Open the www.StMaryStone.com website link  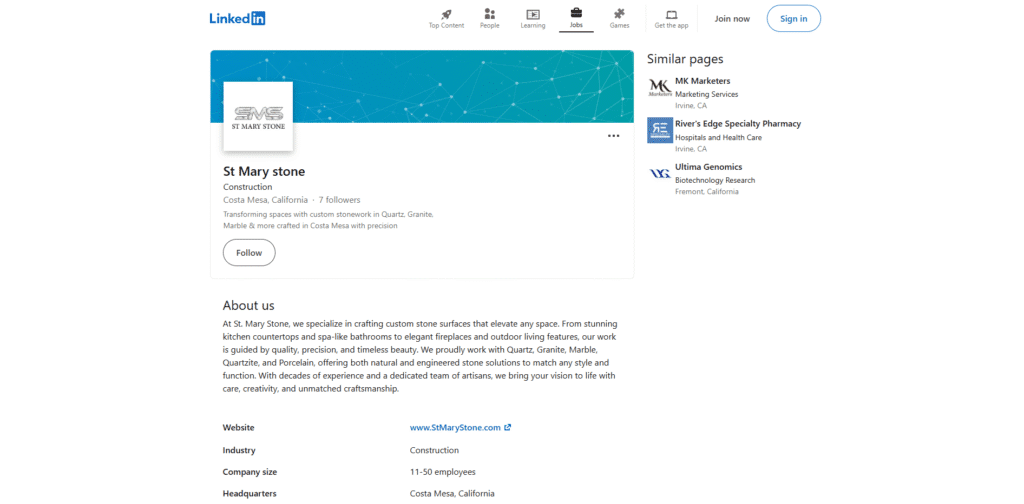click(x=455, y=427)
